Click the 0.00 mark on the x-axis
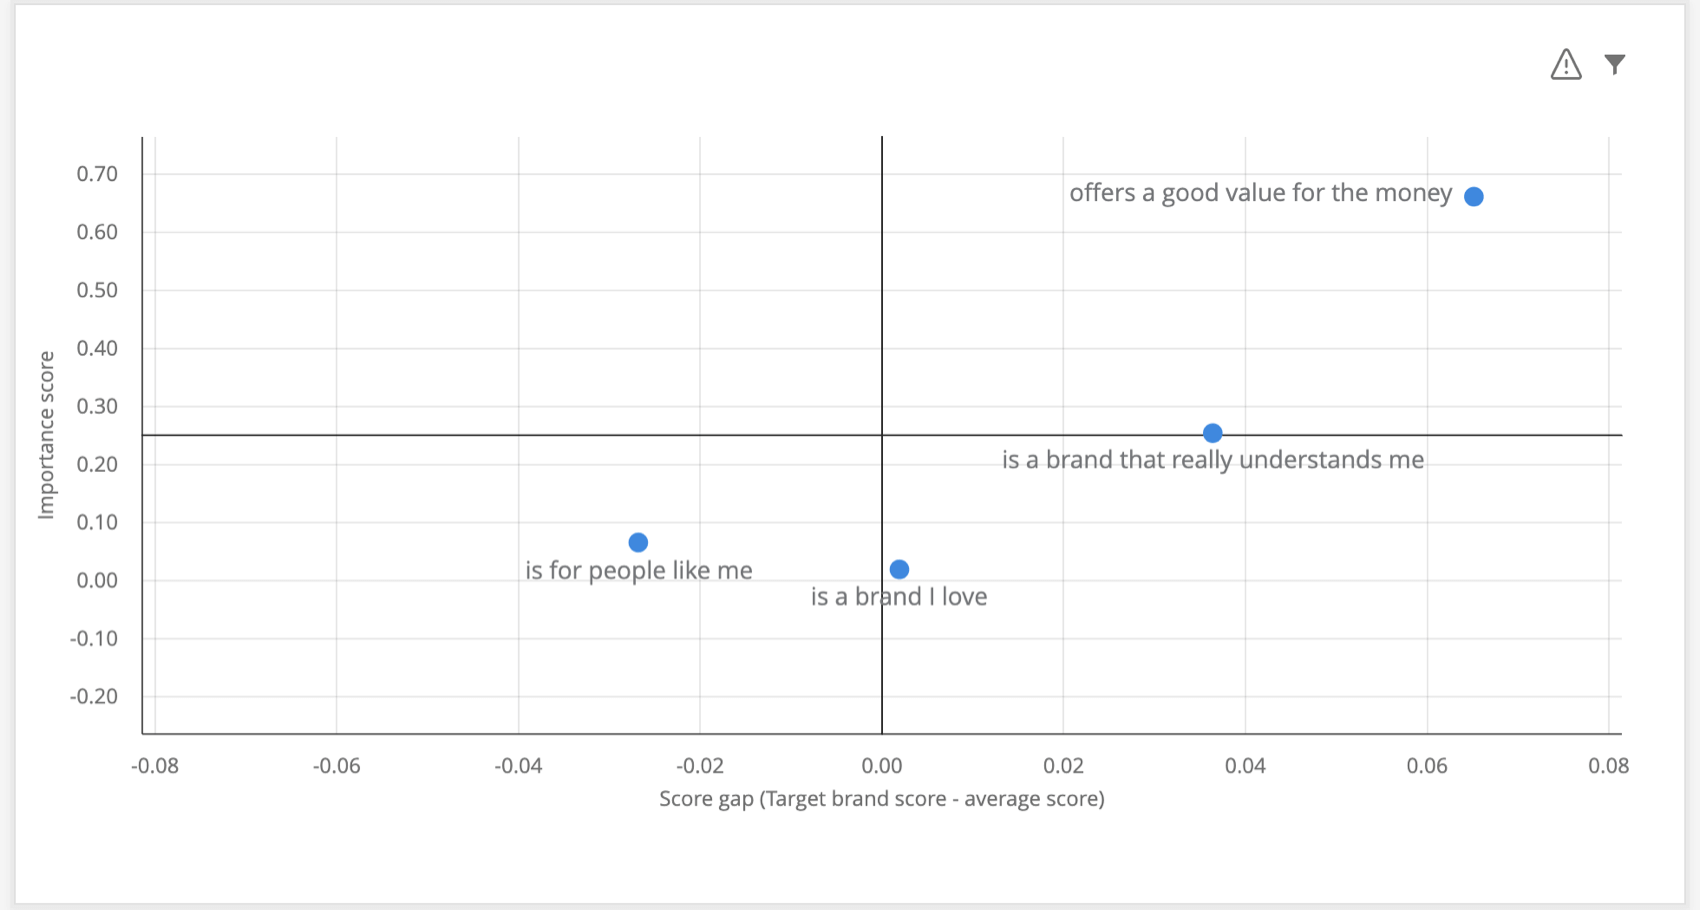Screen dimensions: 1700x910 click(x=882, y=765)
